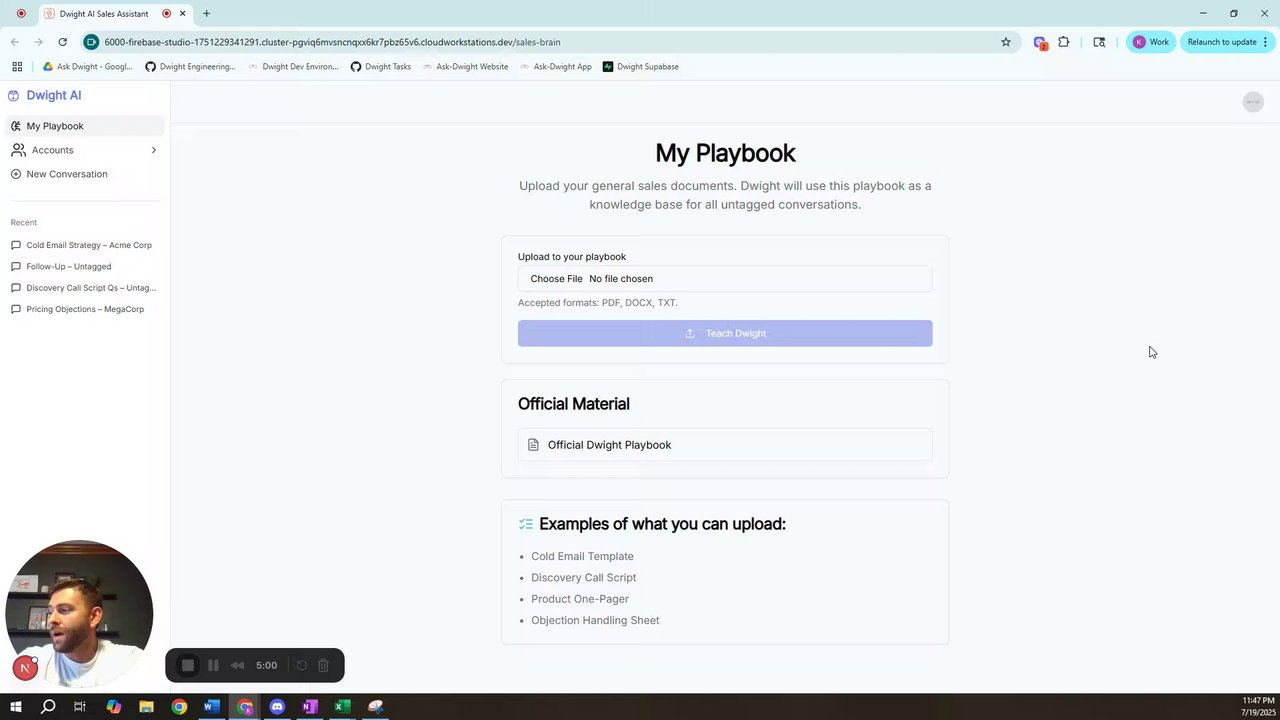Close the Dwight AI Sales Assistant tab

(x=182, y=14)
